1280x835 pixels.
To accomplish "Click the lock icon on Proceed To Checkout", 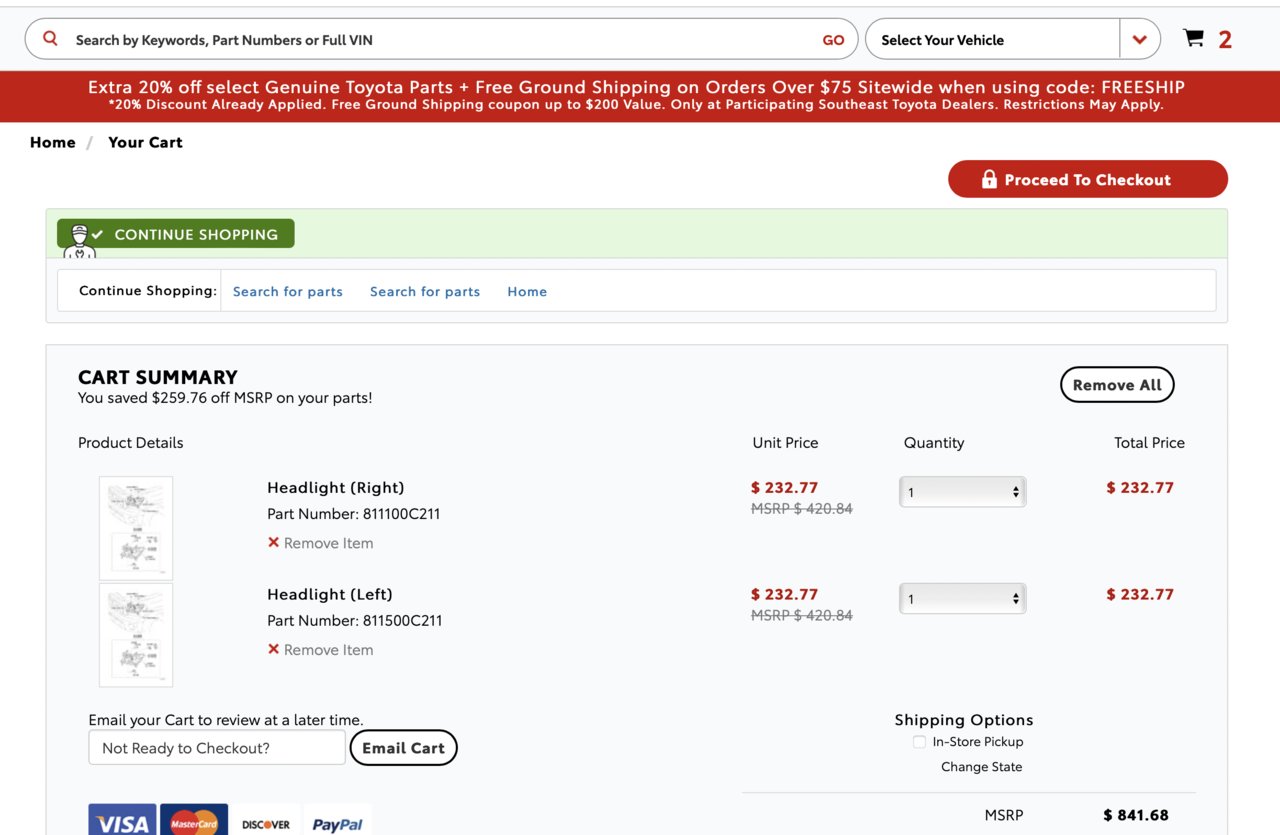I will [989, 179].
